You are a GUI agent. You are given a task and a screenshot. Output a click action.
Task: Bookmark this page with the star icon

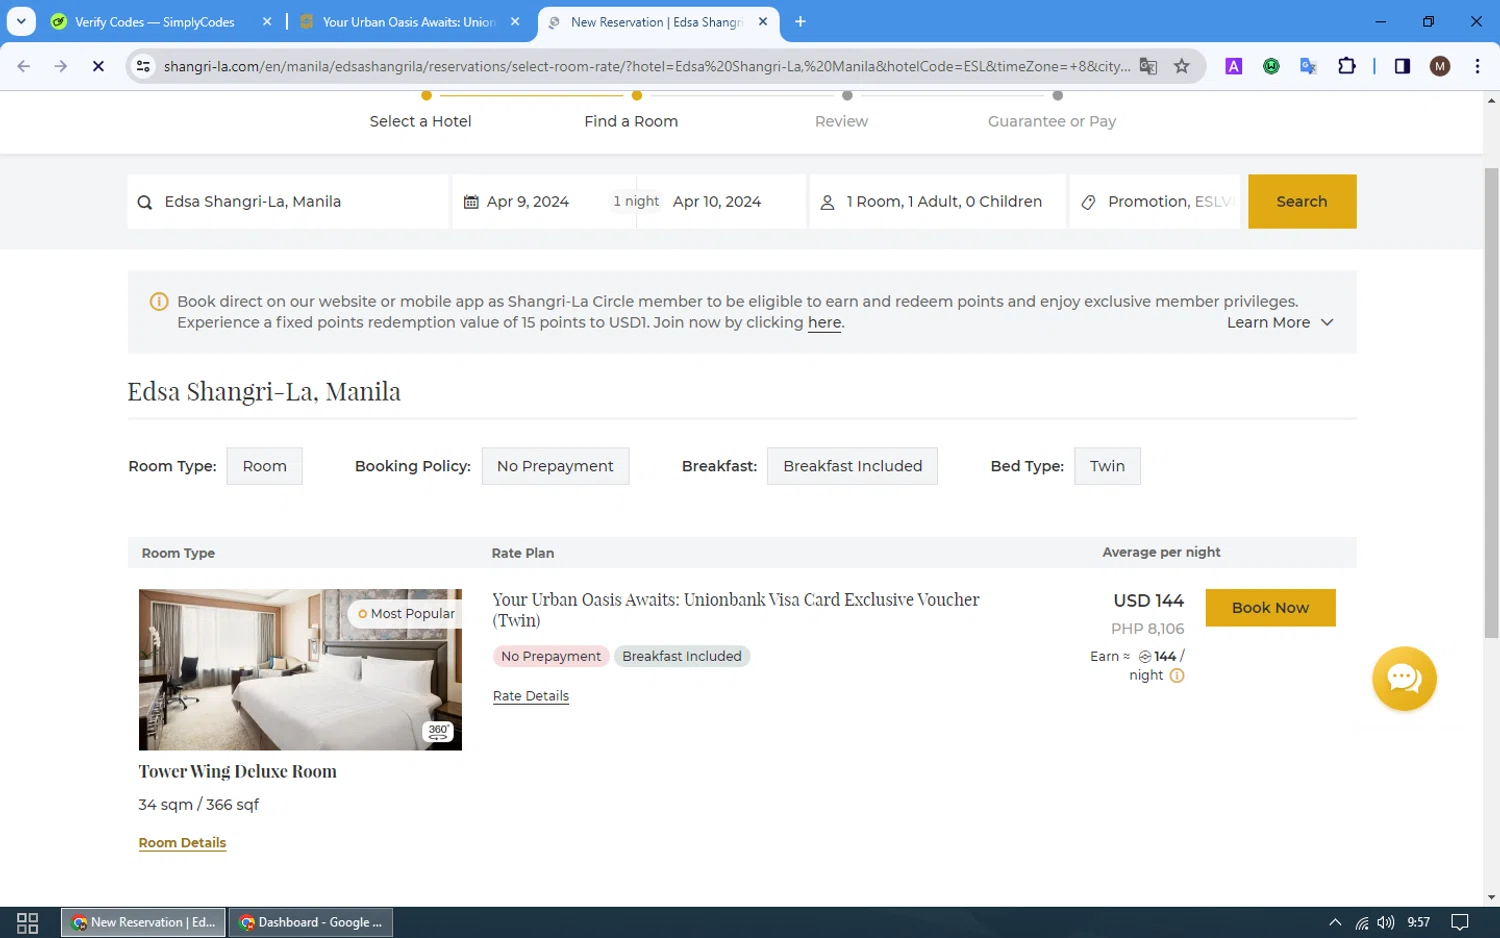tap(1182, 66)
